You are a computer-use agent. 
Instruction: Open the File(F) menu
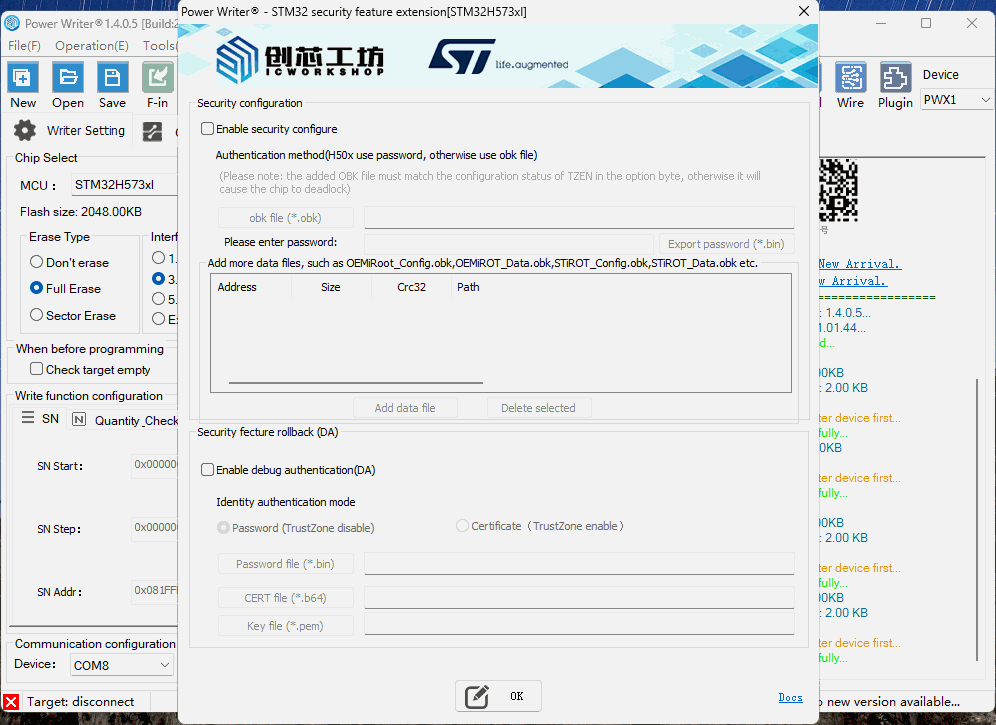(25, 46)
